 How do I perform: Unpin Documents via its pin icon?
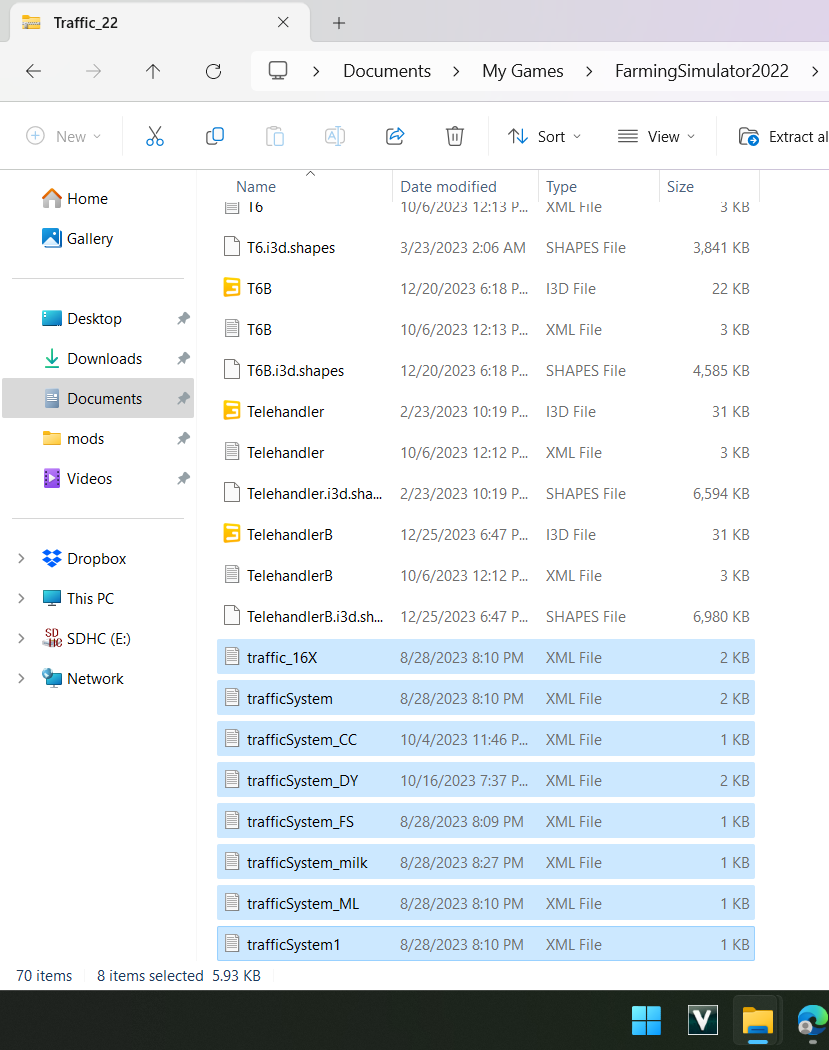point(183,398)
